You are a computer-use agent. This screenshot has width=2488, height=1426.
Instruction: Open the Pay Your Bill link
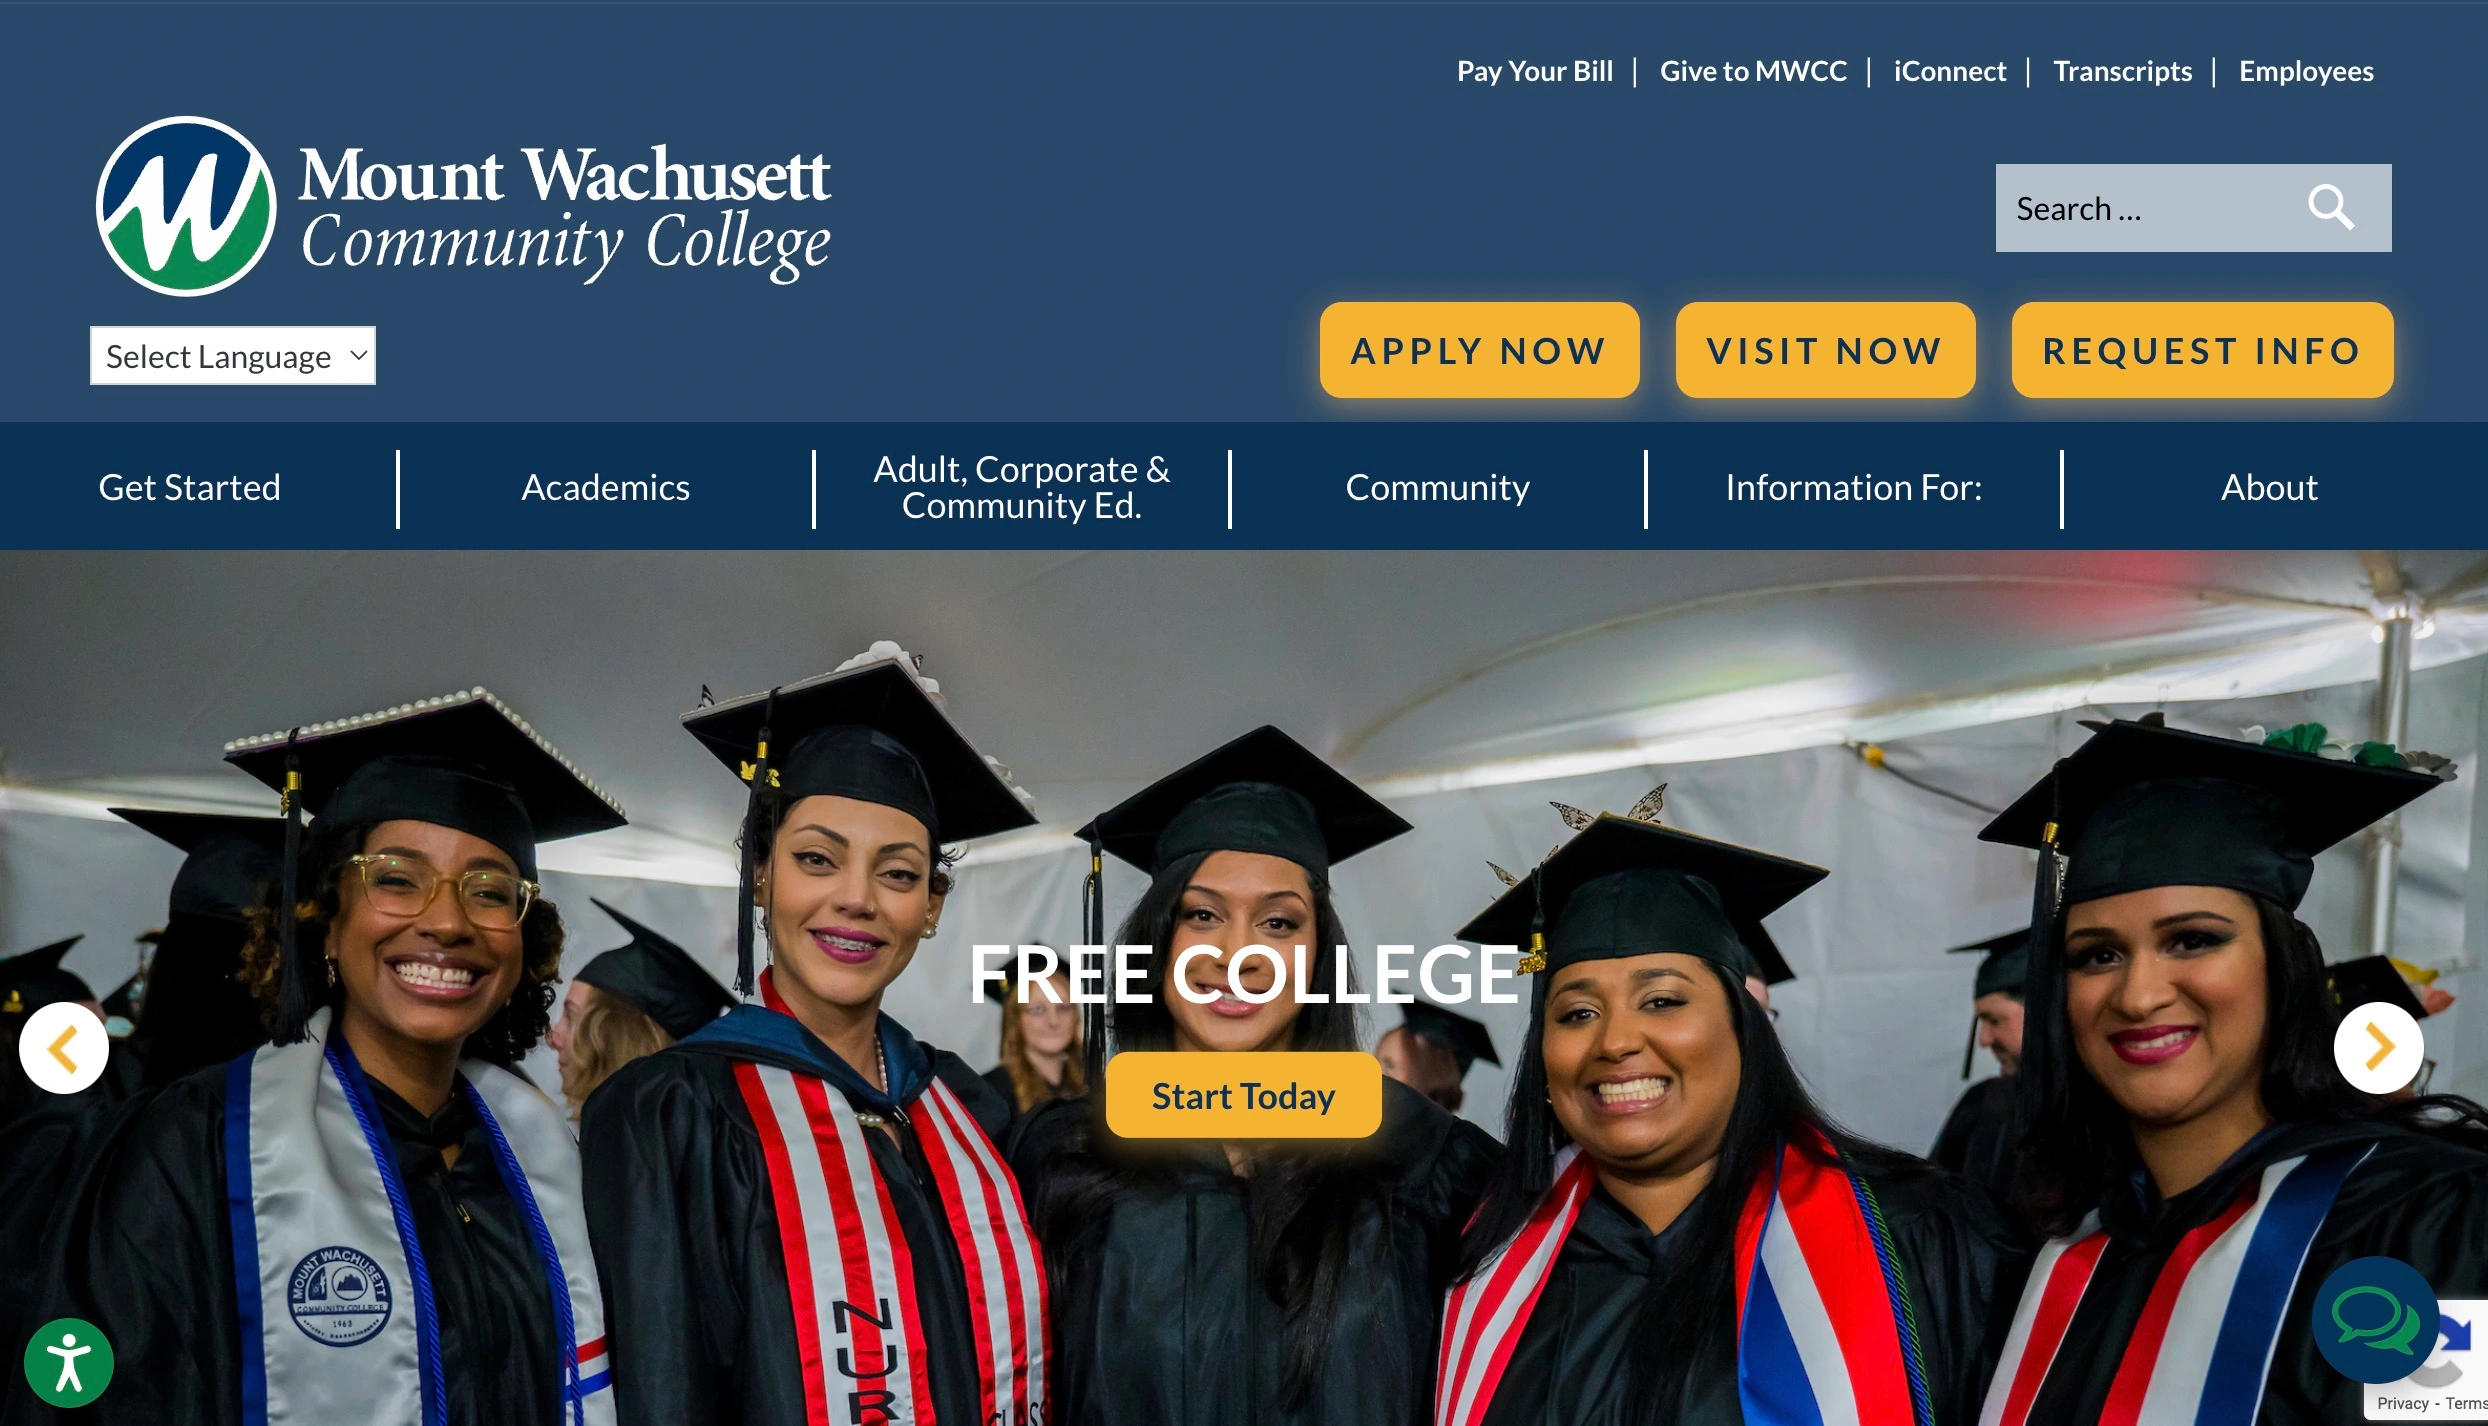1534,71
